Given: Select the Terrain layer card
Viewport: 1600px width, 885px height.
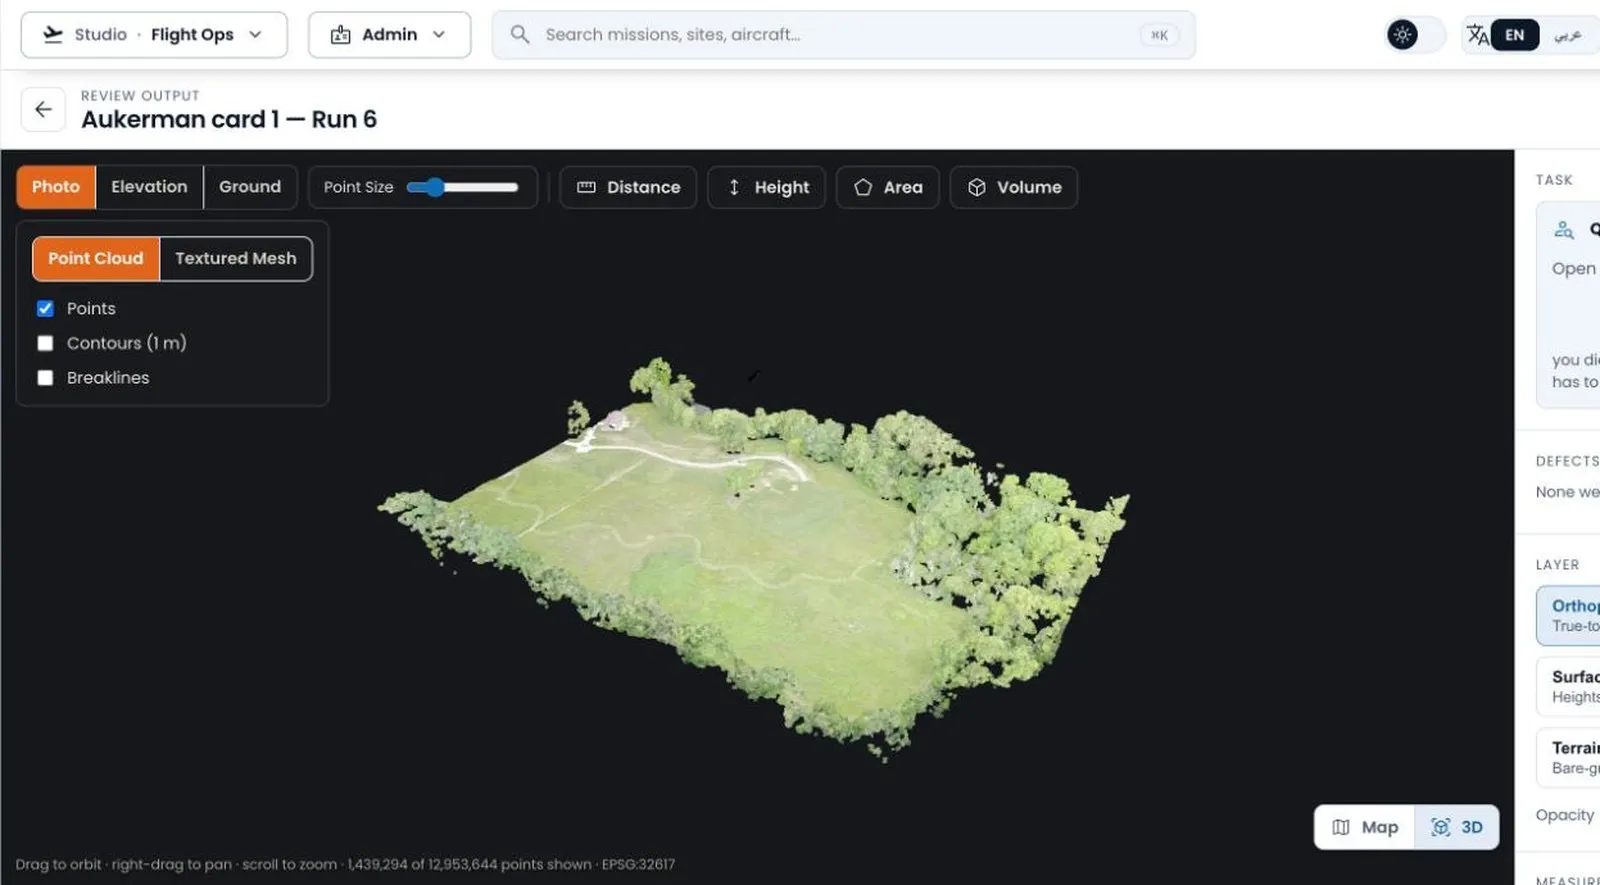Looking at the screenshot, I should pyautogui.click(x=1568, y=757).
